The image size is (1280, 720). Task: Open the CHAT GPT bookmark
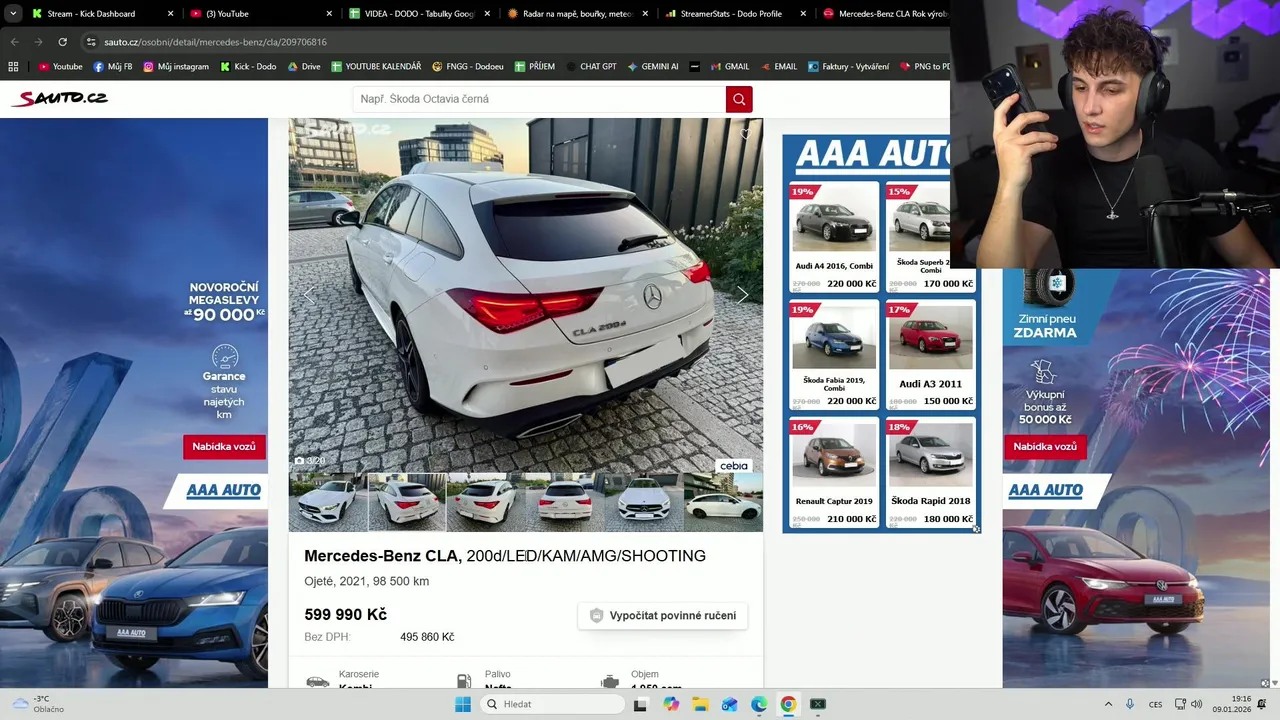(x=590, y=67)
